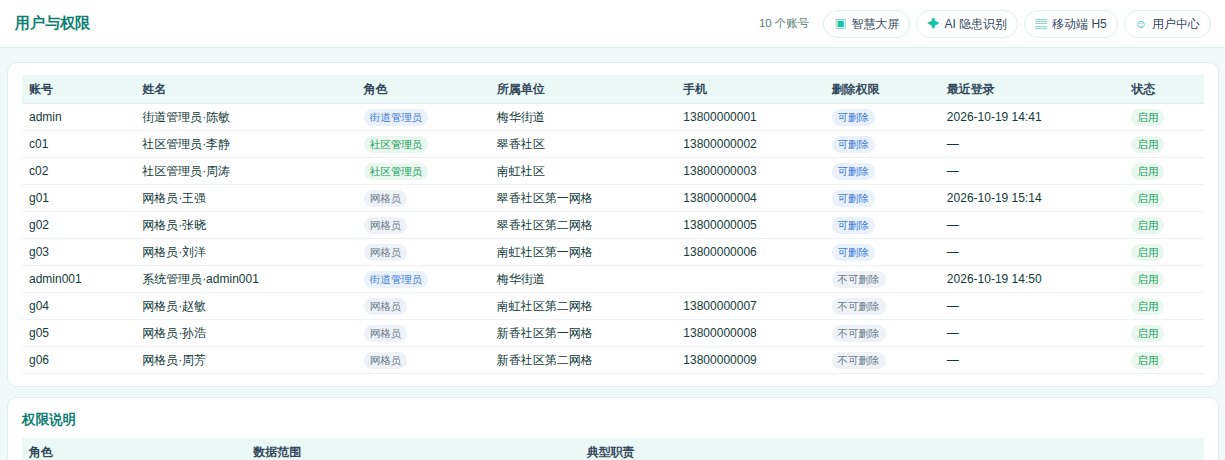Viewport: 1225px width, 460px height.
Task: Click 账号 column header
Action: [x=41, y=90]
